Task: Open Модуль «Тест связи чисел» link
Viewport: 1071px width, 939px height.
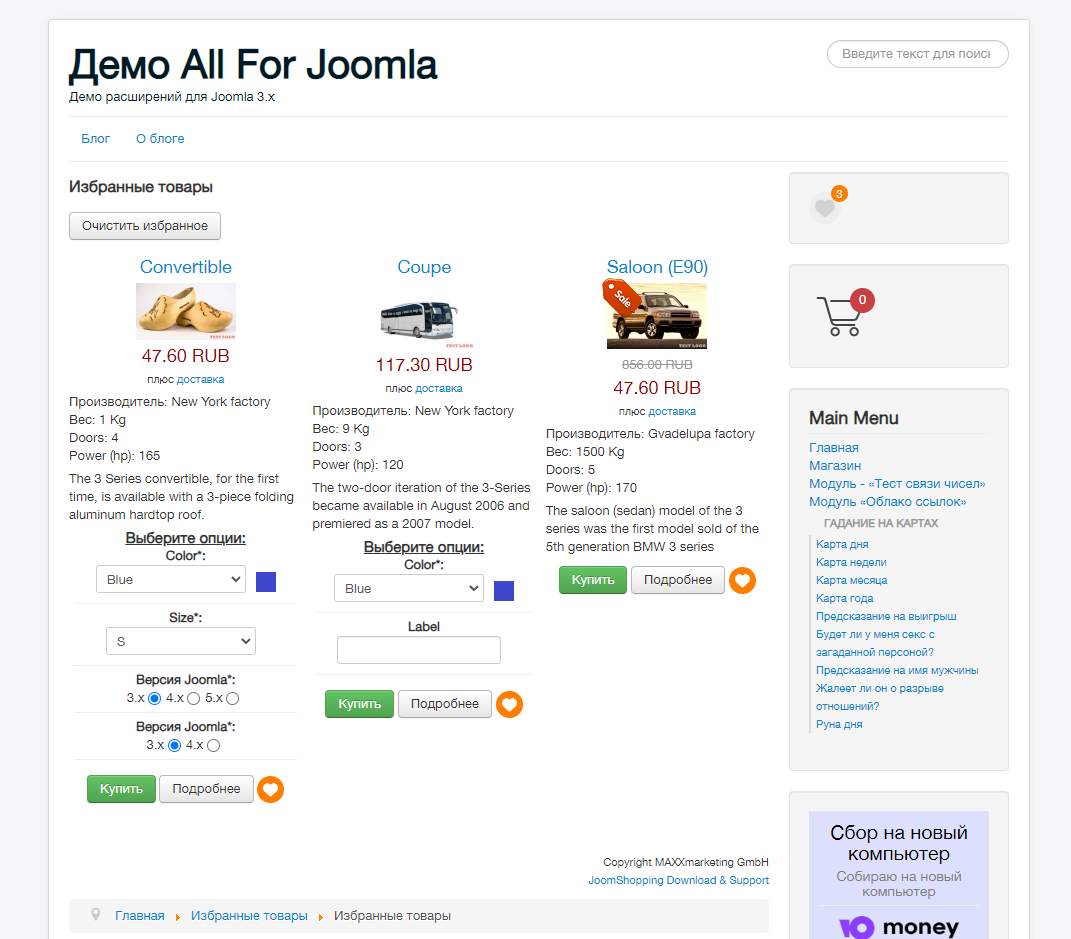Action: pyautogui.click(x=897, y=483)
